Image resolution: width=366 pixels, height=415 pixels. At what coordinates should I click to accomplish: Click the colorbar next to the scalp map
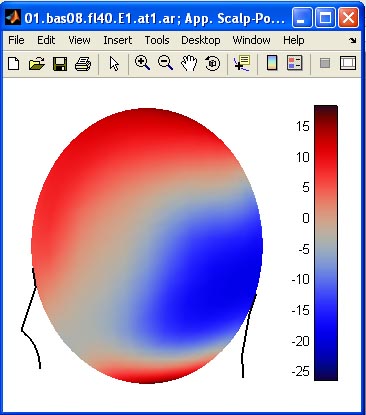pos(326,243)
